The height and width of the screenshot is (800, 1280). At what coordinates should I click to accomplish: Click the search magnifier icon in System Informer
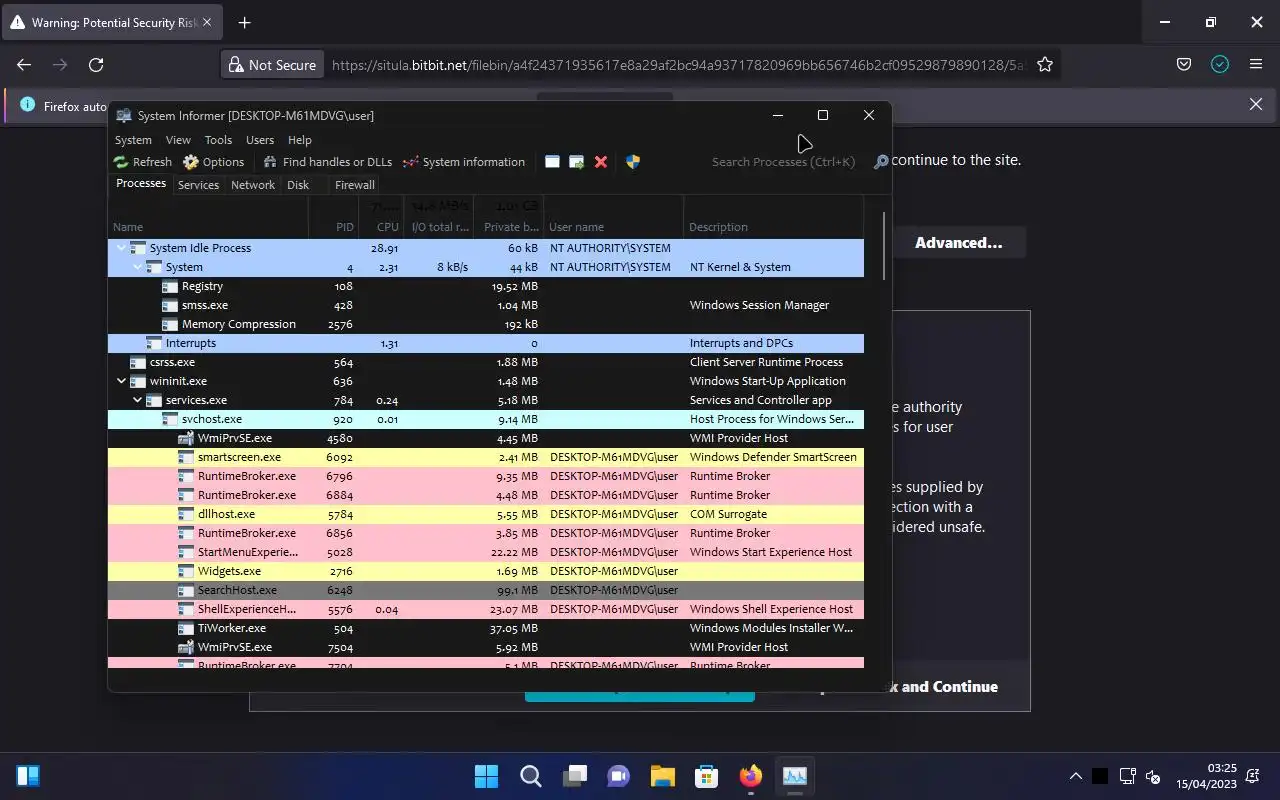(881, 162)
